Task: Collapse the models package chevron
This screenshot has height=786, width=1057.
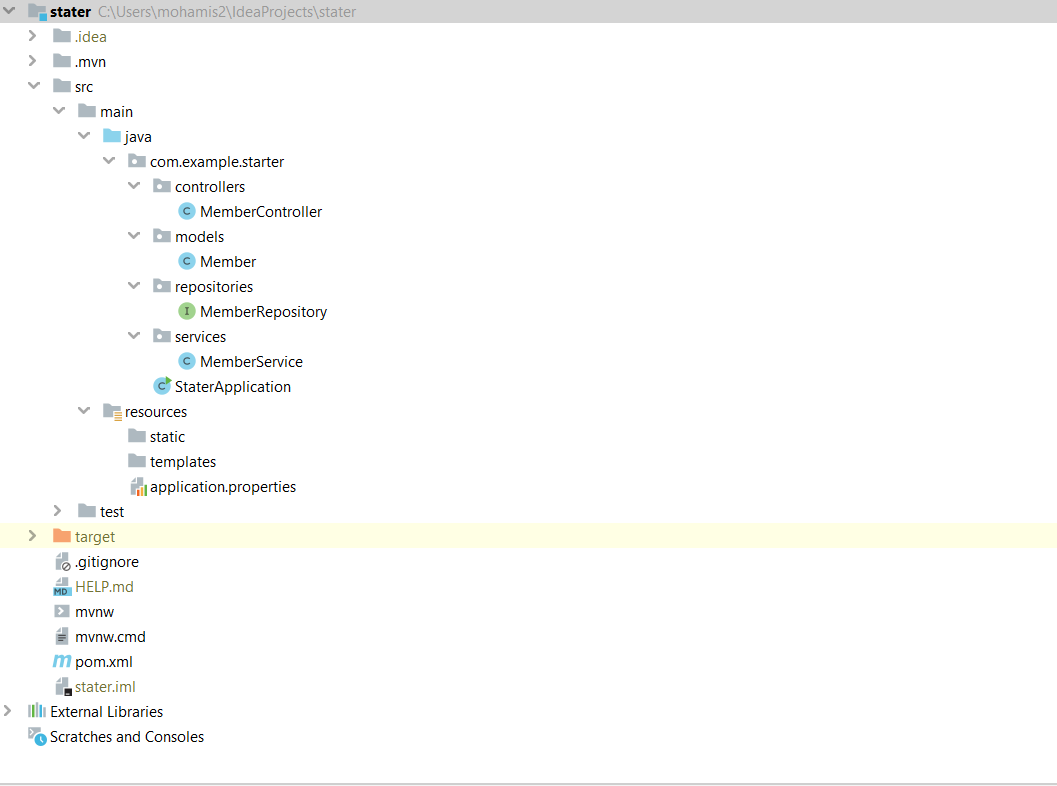Action: pos(133,235)
